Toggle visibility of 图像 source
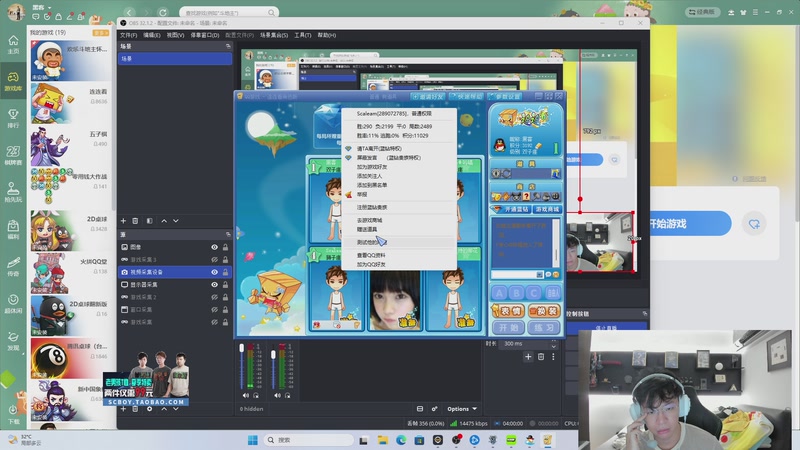This screenshot has width=800, height=450. 214,247
